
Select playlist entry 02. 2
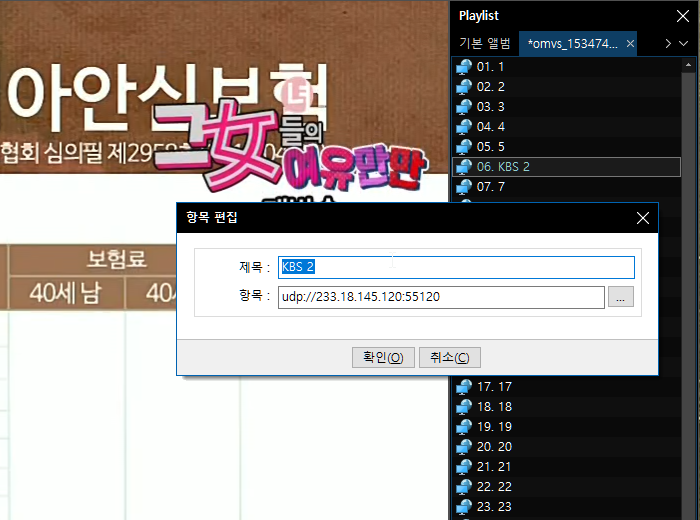[x=567, y=87]
